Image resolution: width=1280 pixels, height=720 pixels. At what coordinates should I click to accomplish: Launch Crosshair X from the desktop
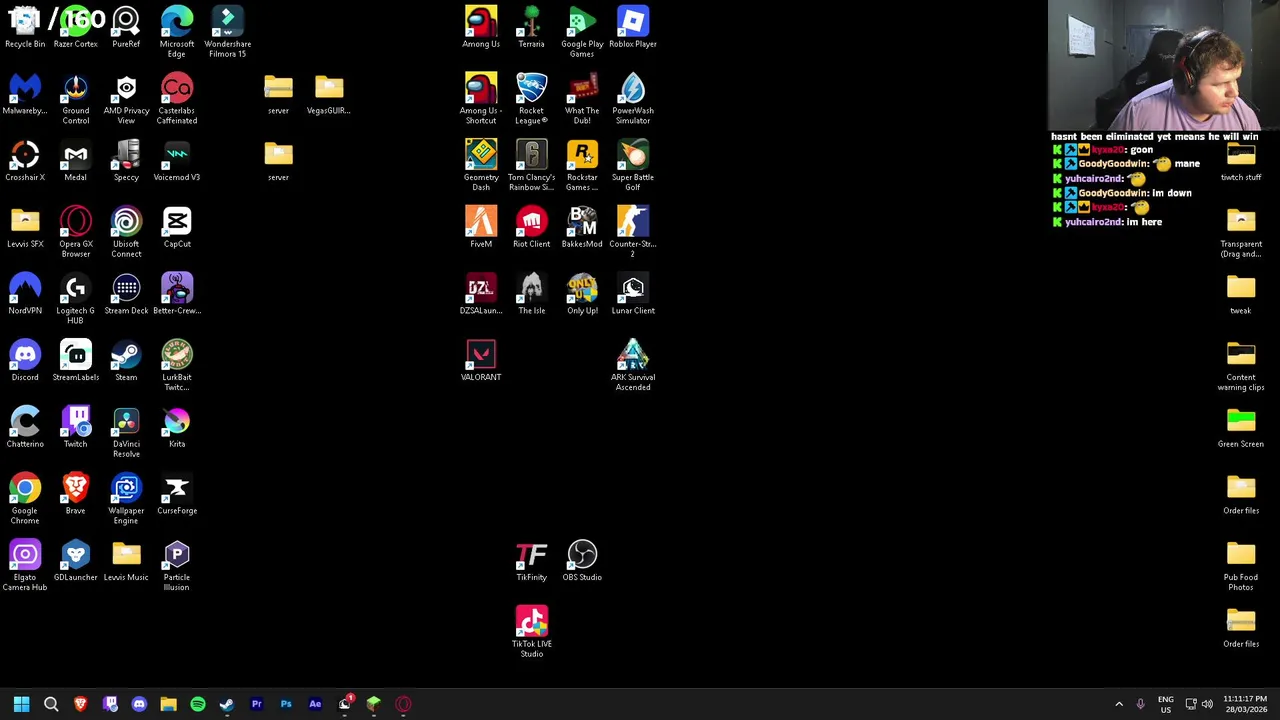pos(25,161)
